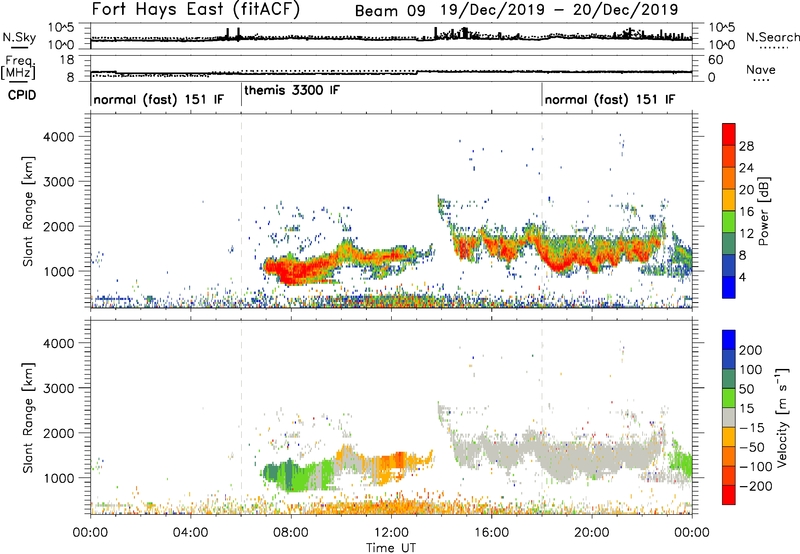Click the 'Time UT' axis label
Screen dimensions: 800x554
(391, 547)
